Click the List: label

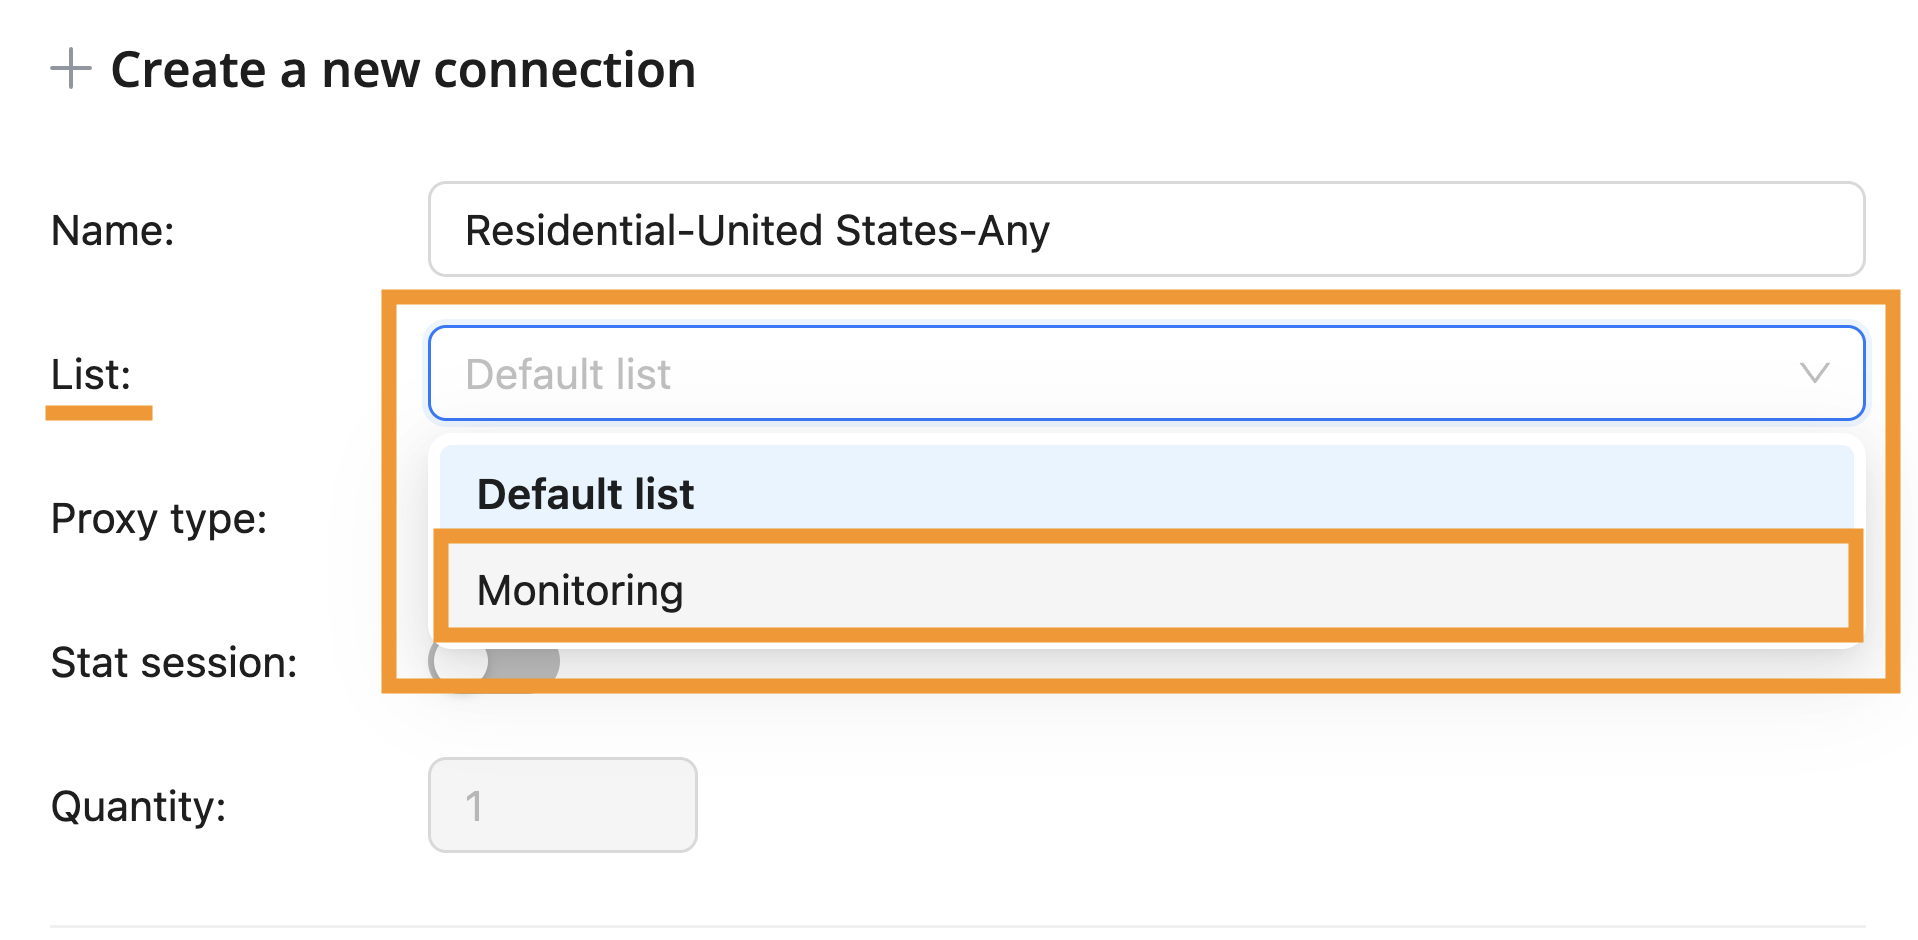(x=91, y=374)
